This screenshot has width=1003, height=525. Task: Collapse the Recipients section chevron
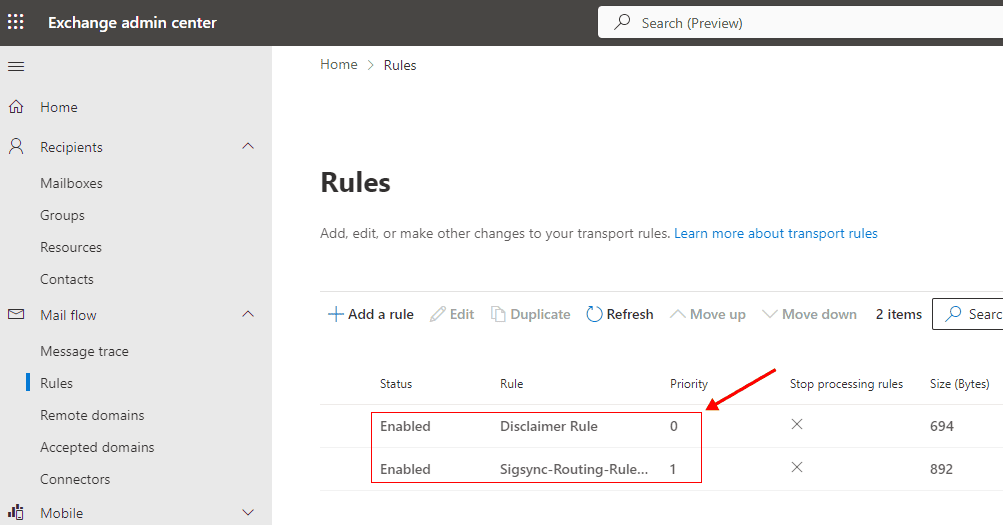click(x=249, y=147)
